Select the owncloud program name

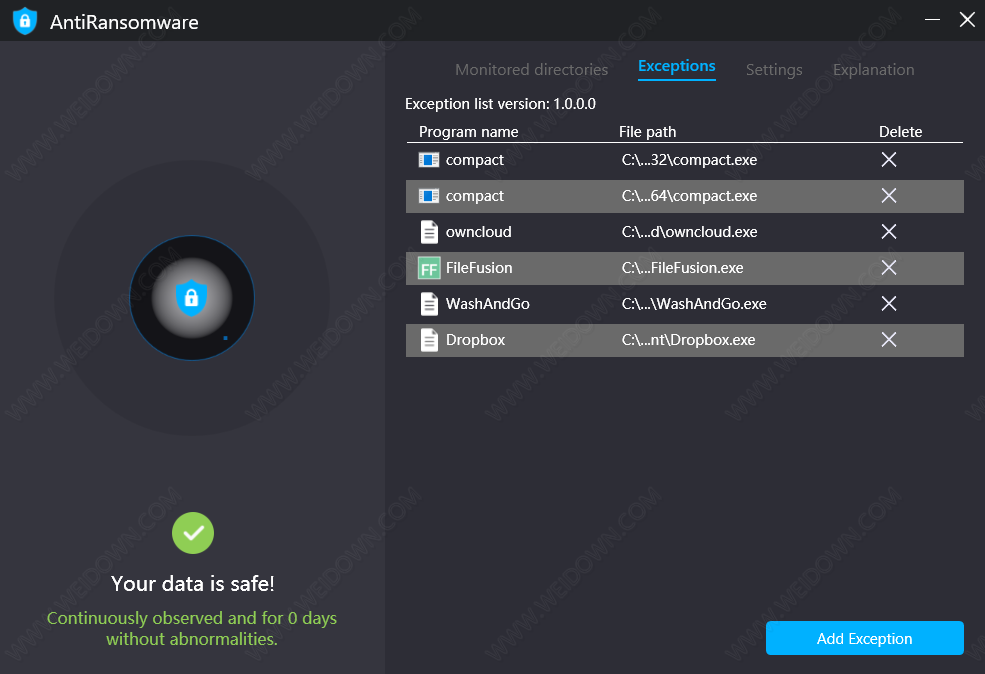(x=479, y=232)
